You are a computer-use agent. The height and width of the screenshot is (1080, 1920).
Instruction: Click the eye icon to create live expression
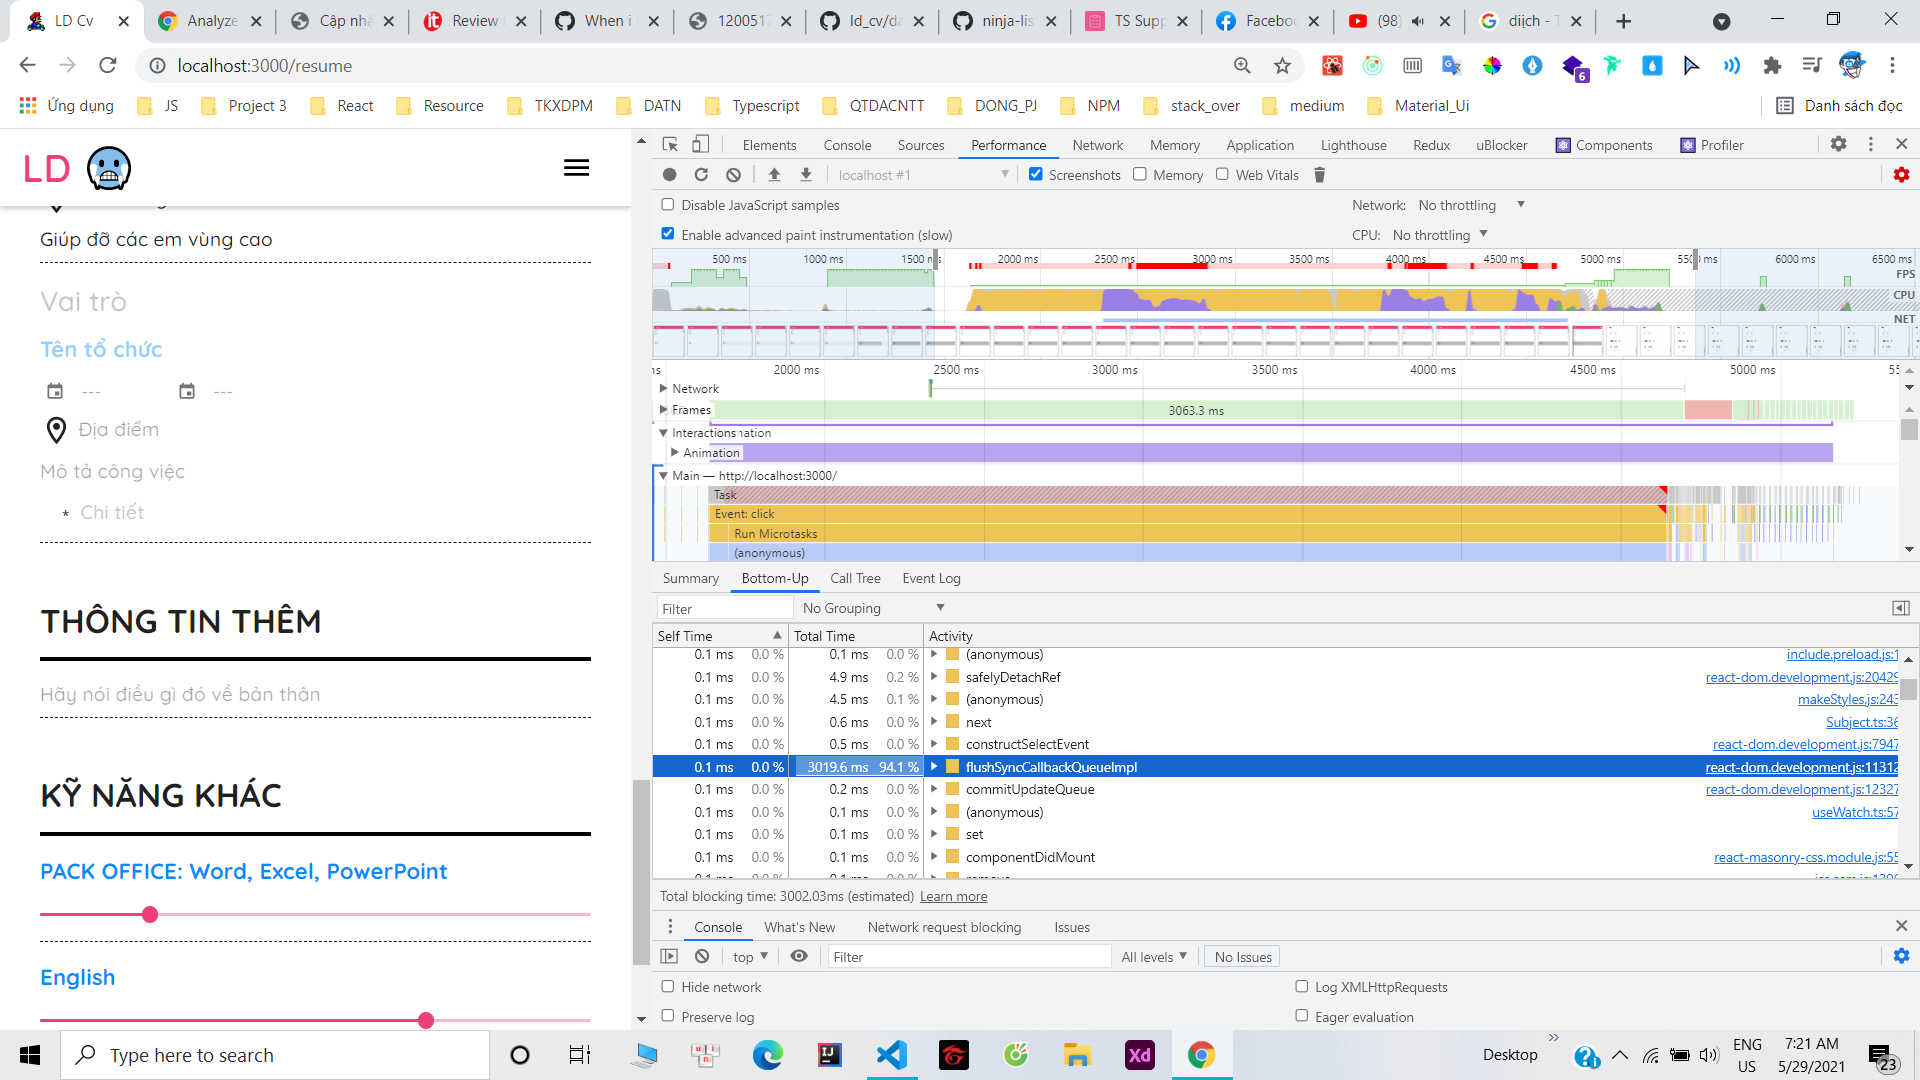(799, 956)
